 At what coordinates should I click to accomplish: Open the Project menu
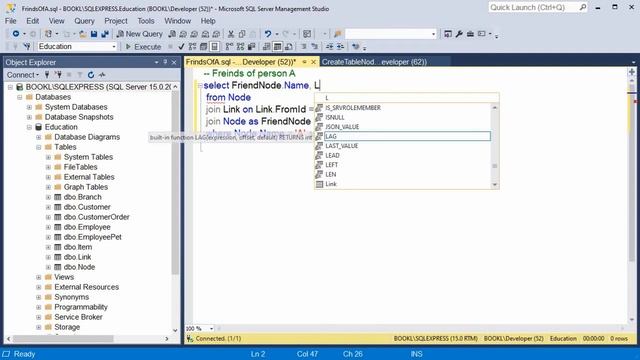pos(116,21)
